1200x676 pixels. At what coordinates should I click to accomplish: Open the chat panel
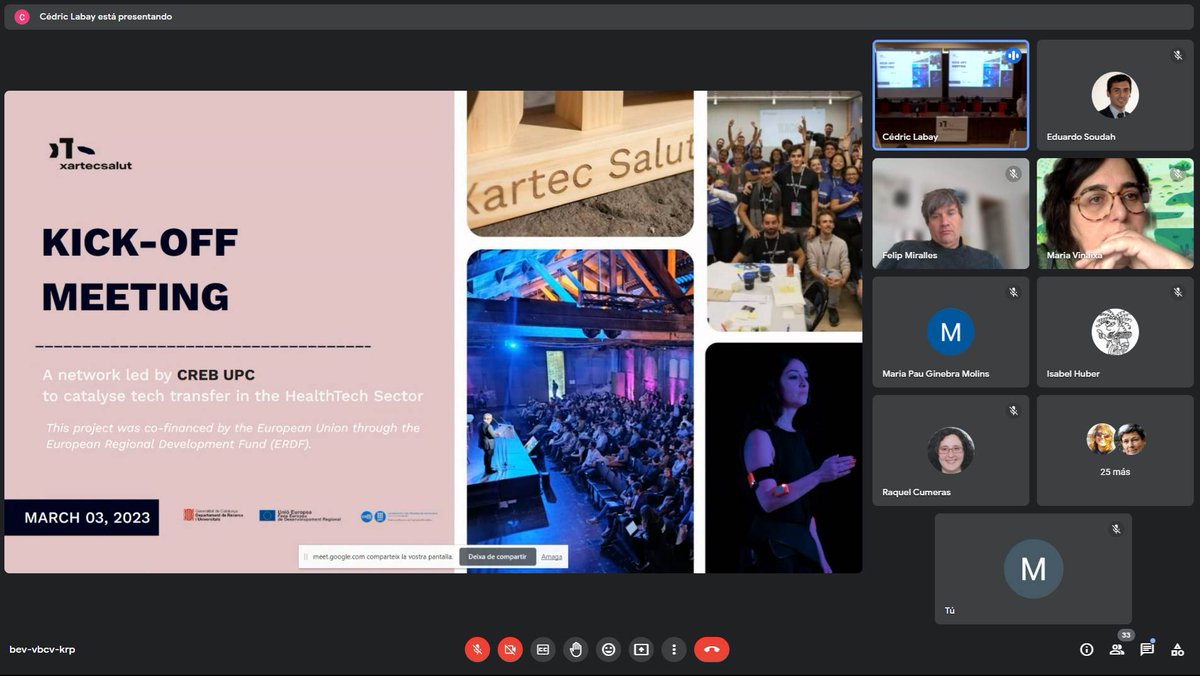[x=1147, y=649]
